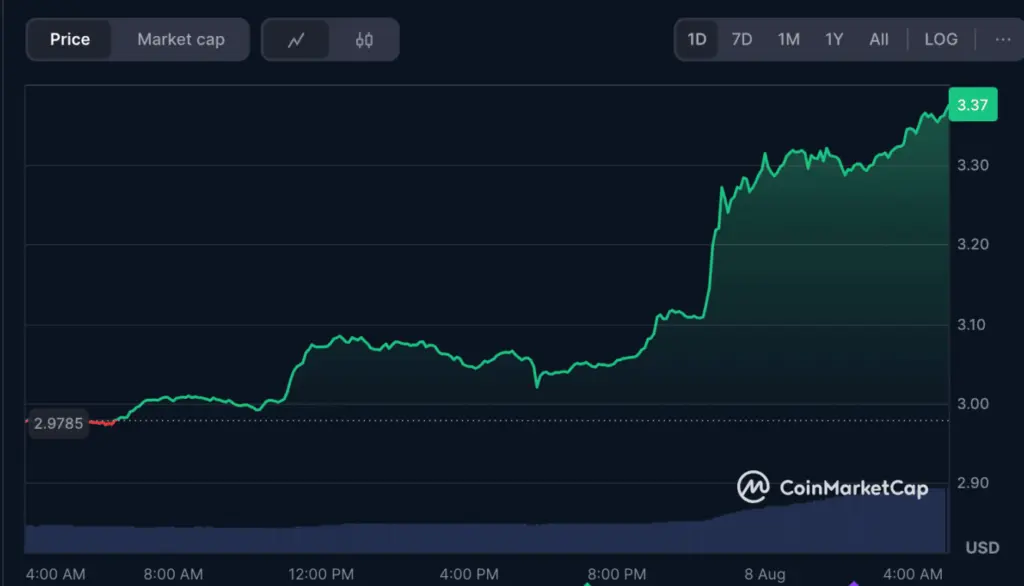Click the green 3.37 price tag
This screenshot has width=1024, height=586.
click(x=974, y=104)
